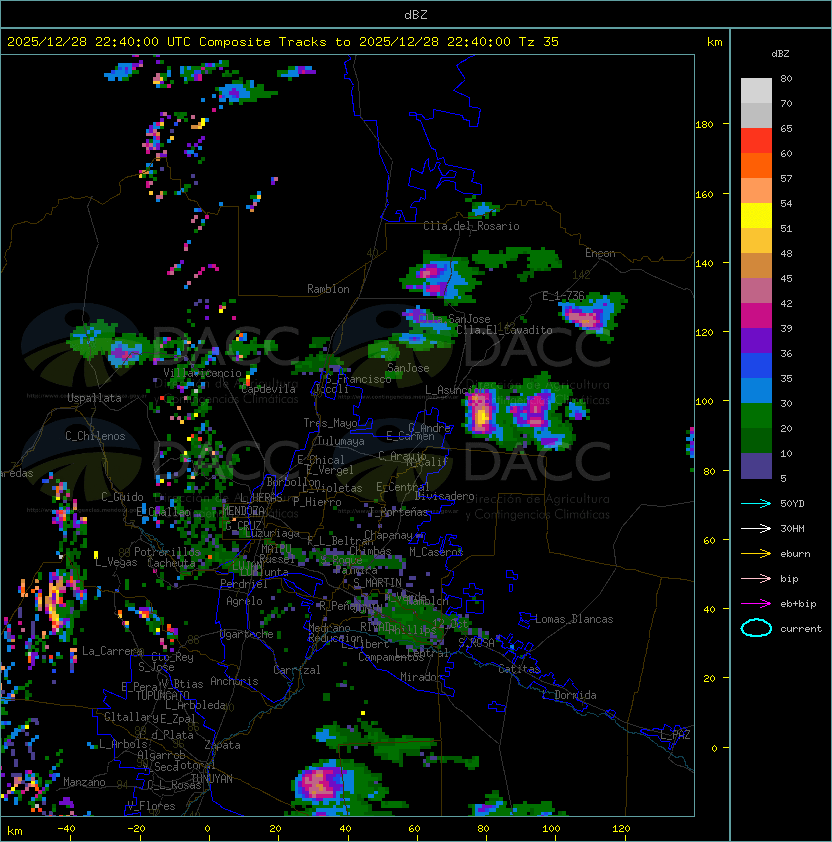
Task: Click the Villavicencio place label
Action: click(x=202, y=373)
